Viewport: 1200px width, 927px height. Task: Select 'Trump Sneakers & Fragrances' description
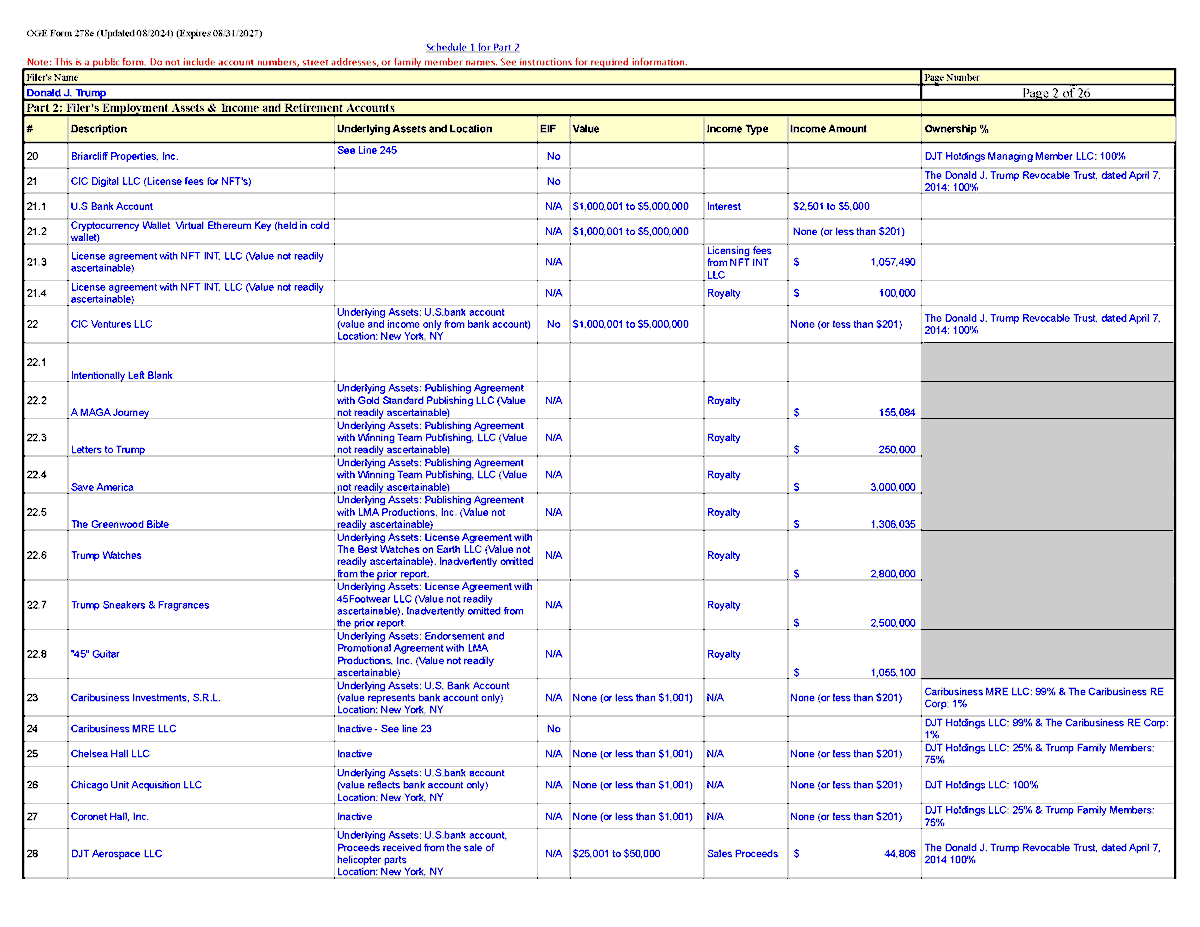click(x=140, y=606)
